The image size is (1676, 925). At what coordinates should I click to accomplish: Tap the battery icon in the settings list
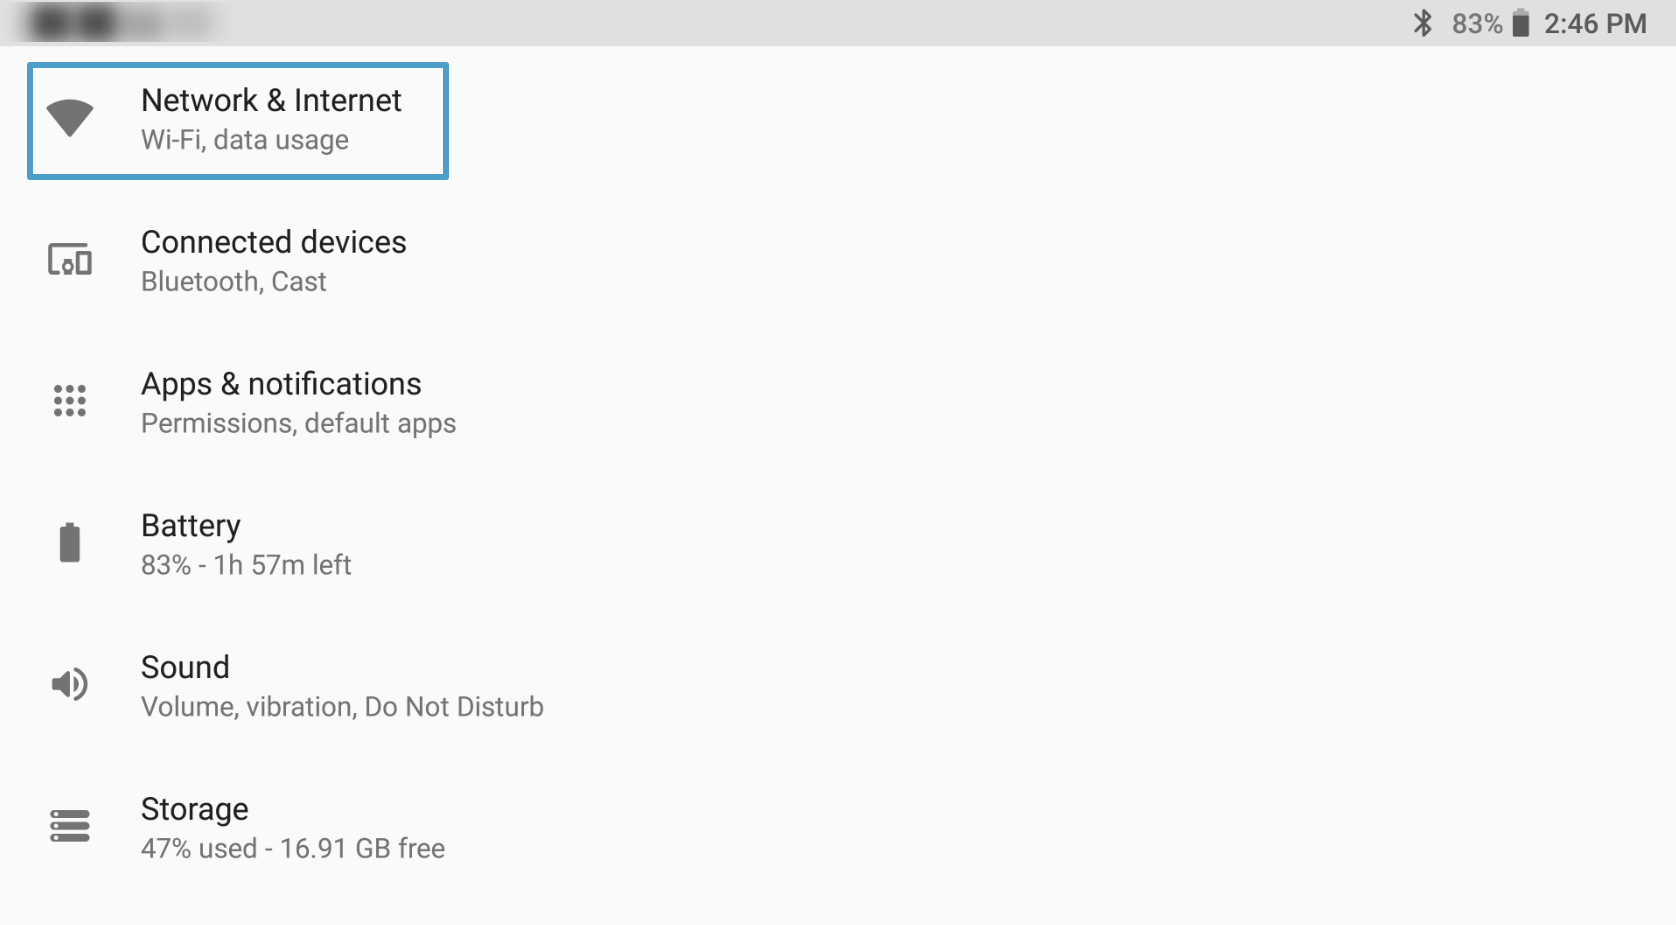[x=70, y=543]
